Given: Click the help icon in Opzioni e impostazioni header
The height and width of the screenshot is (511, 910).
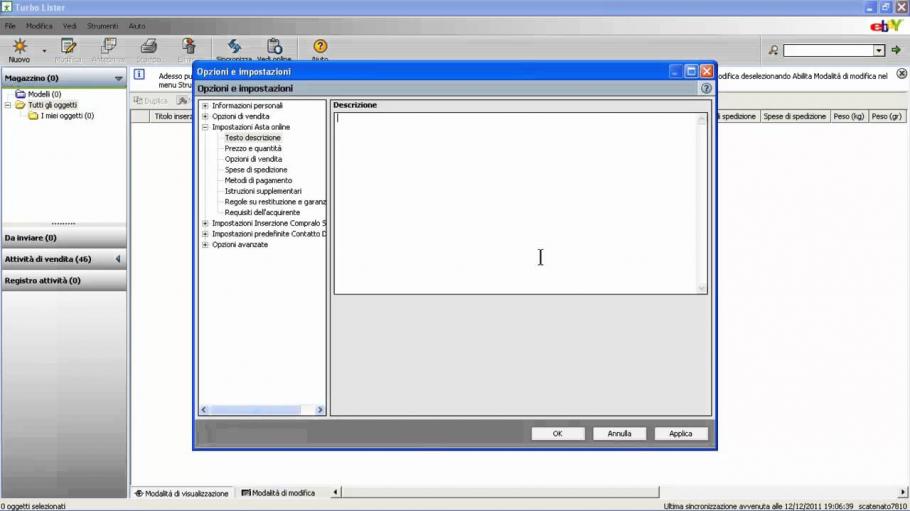Looking at the screenshot, I should [x=706, y=88].
